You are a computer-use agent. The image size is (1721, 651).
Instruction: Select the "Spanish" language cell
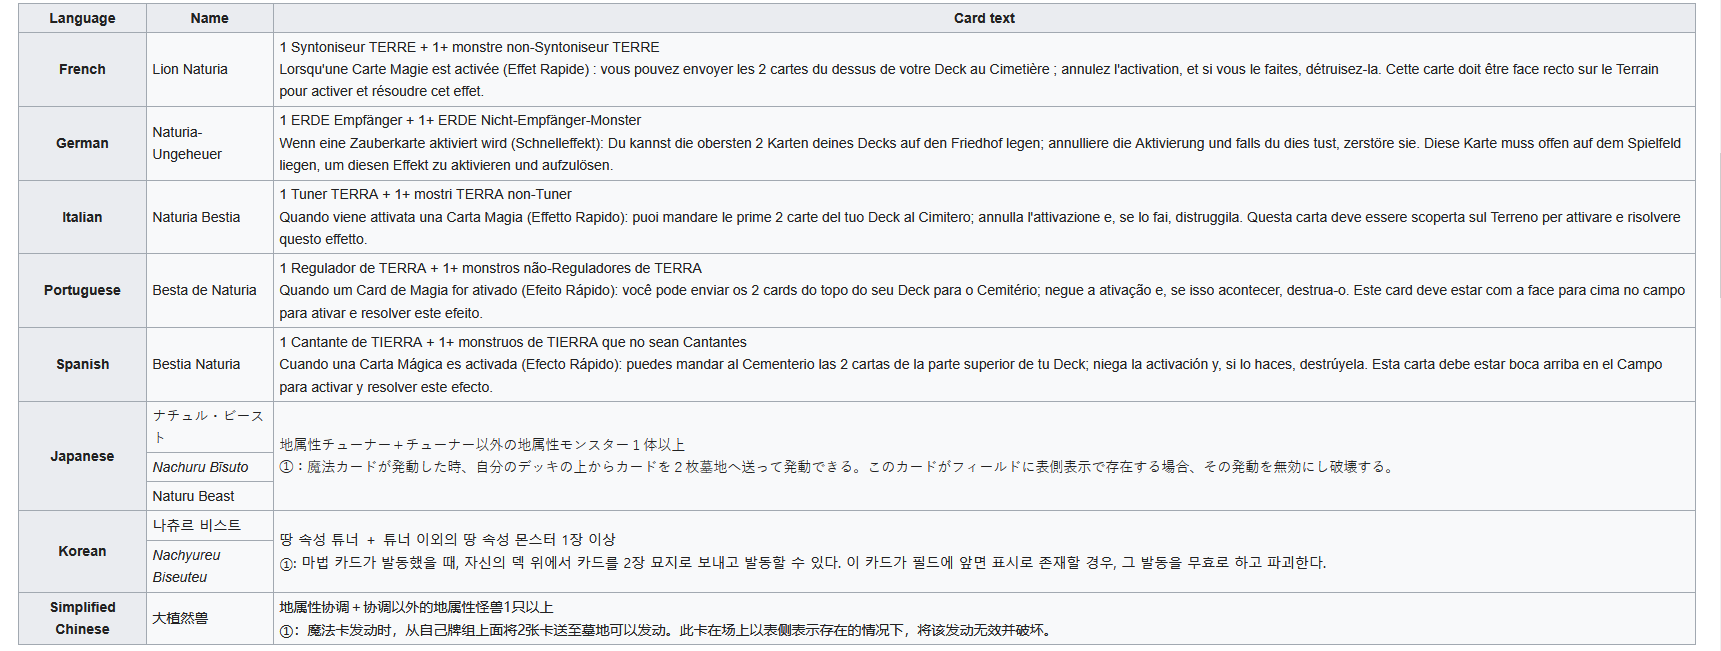click(82, 364)
